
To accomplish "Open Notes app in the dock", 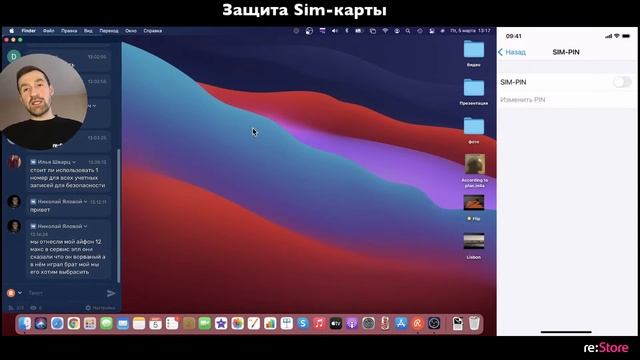I will [139, 324].
